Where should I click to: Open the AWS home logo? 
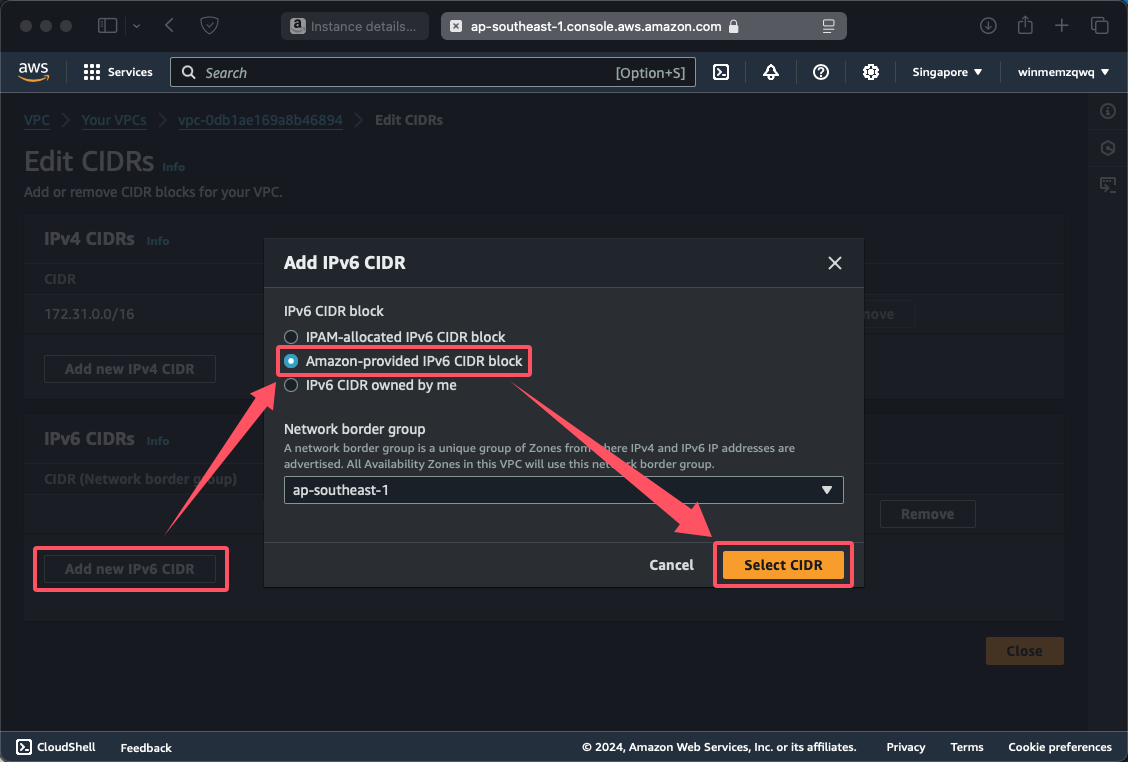coord(33,72)
